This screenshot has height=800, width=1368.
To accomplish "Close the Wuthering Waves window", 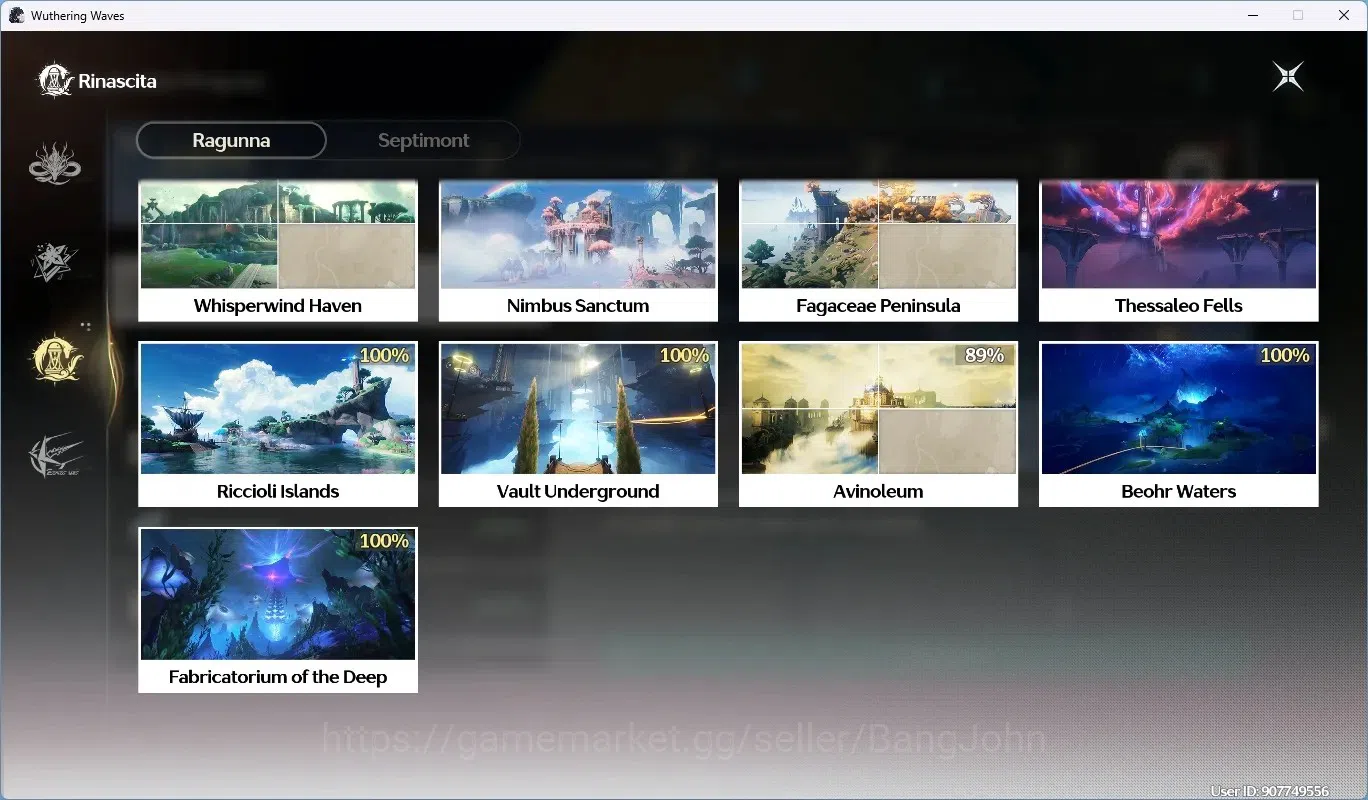I will [1344, 15].
